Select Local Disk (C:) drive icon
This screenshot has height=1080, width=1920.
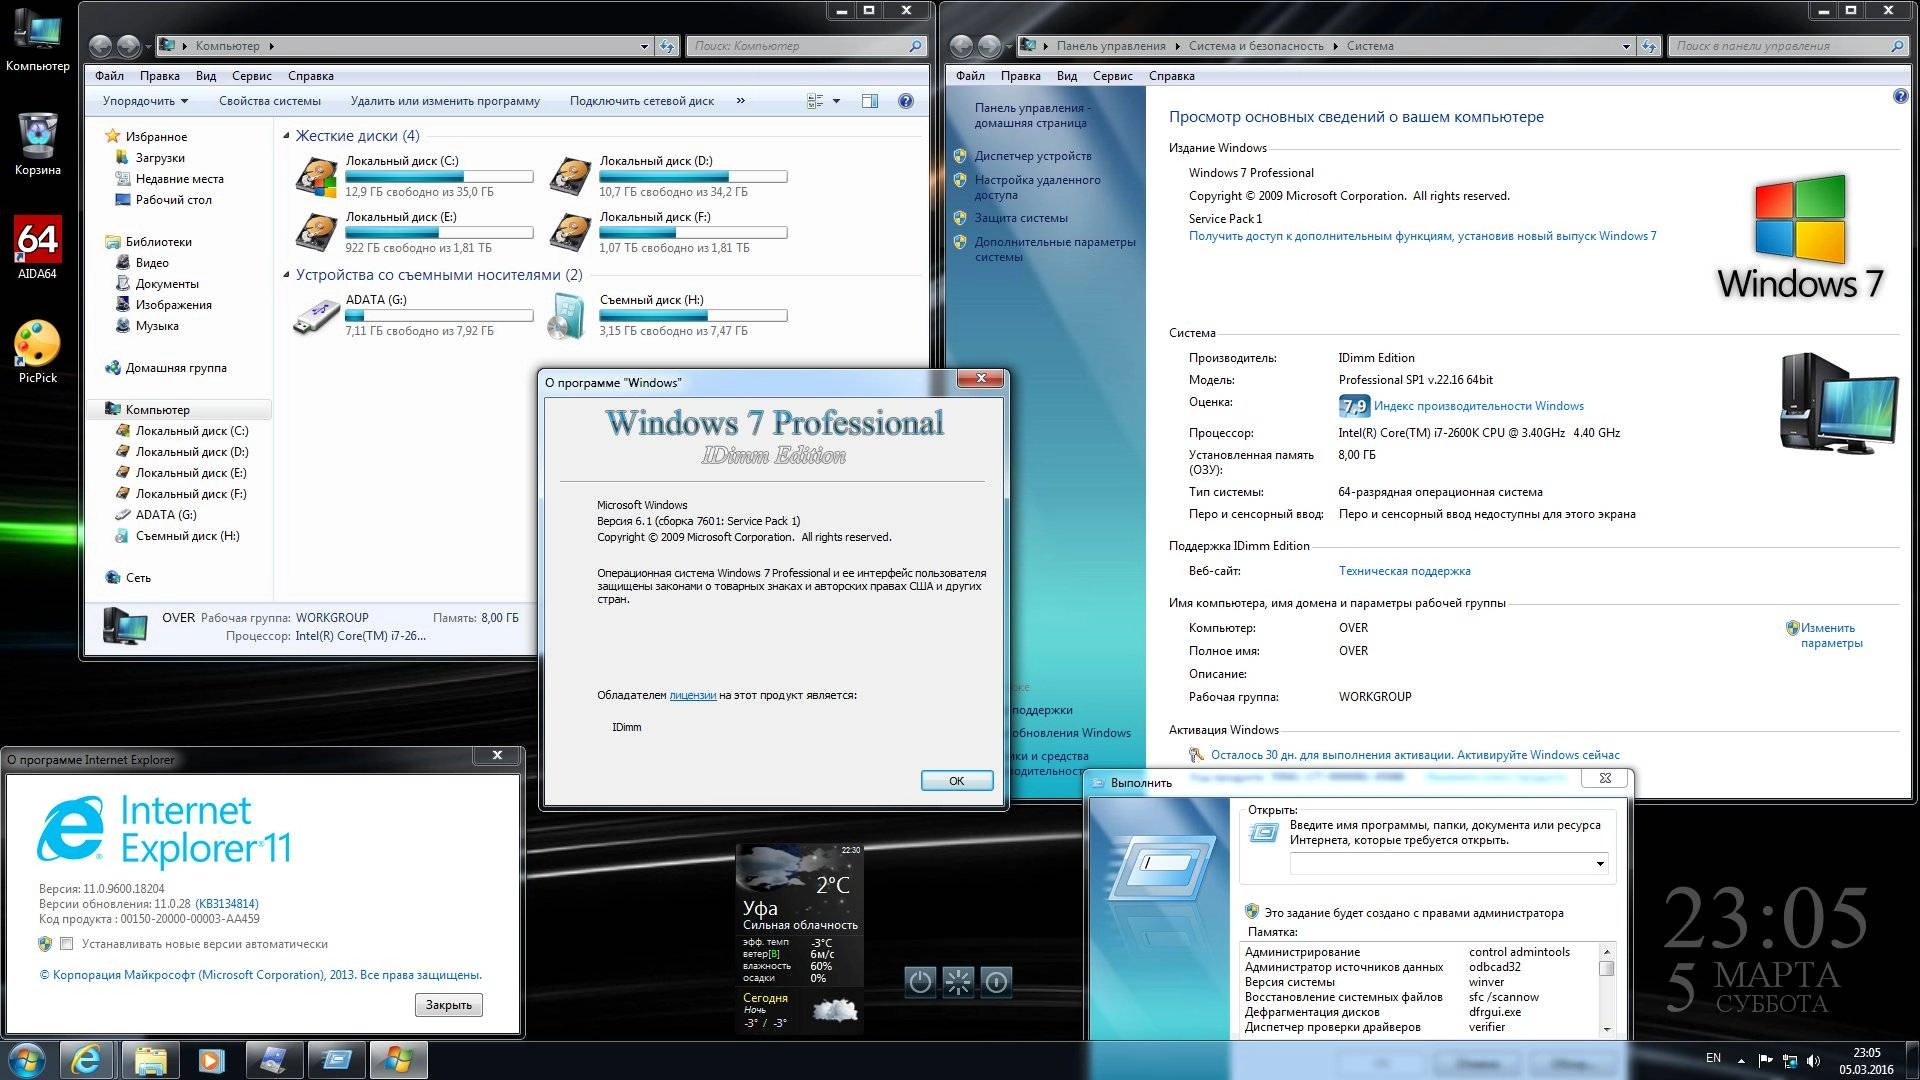316,177
